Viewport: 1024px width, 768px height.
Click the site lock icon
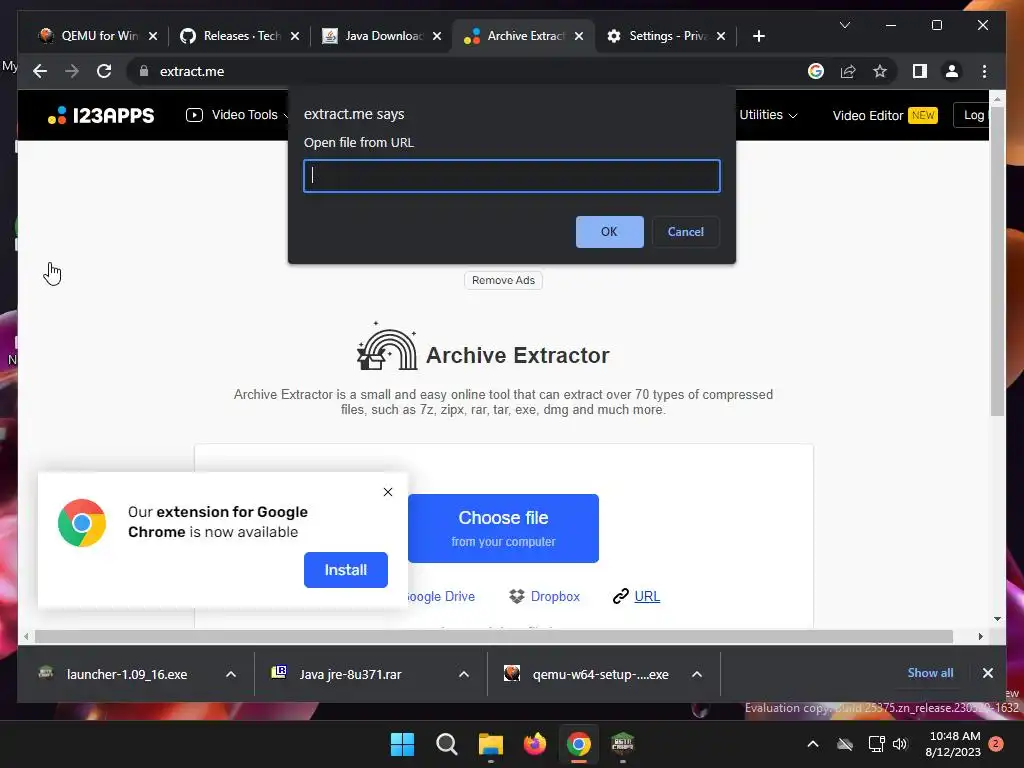point(144,71)
